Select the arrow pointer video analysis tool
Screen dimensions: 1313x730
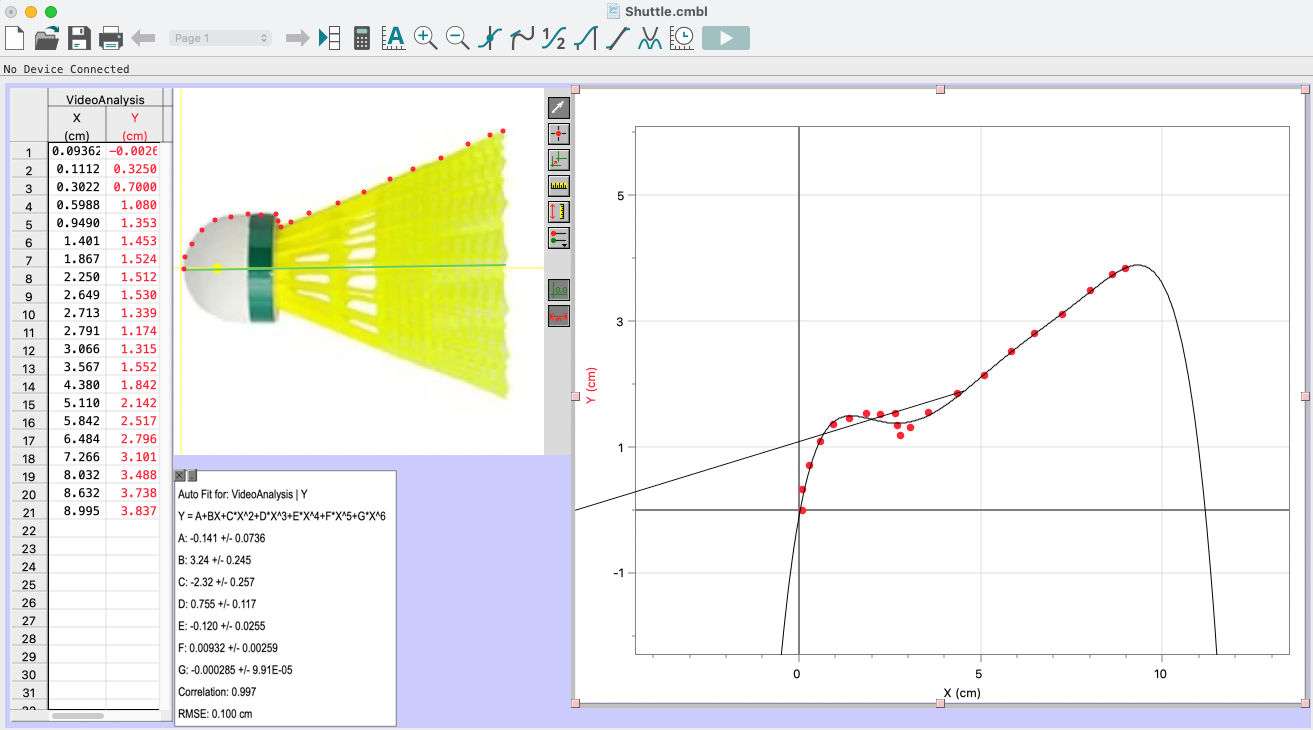pyautogui.click(x=559, y=108)
